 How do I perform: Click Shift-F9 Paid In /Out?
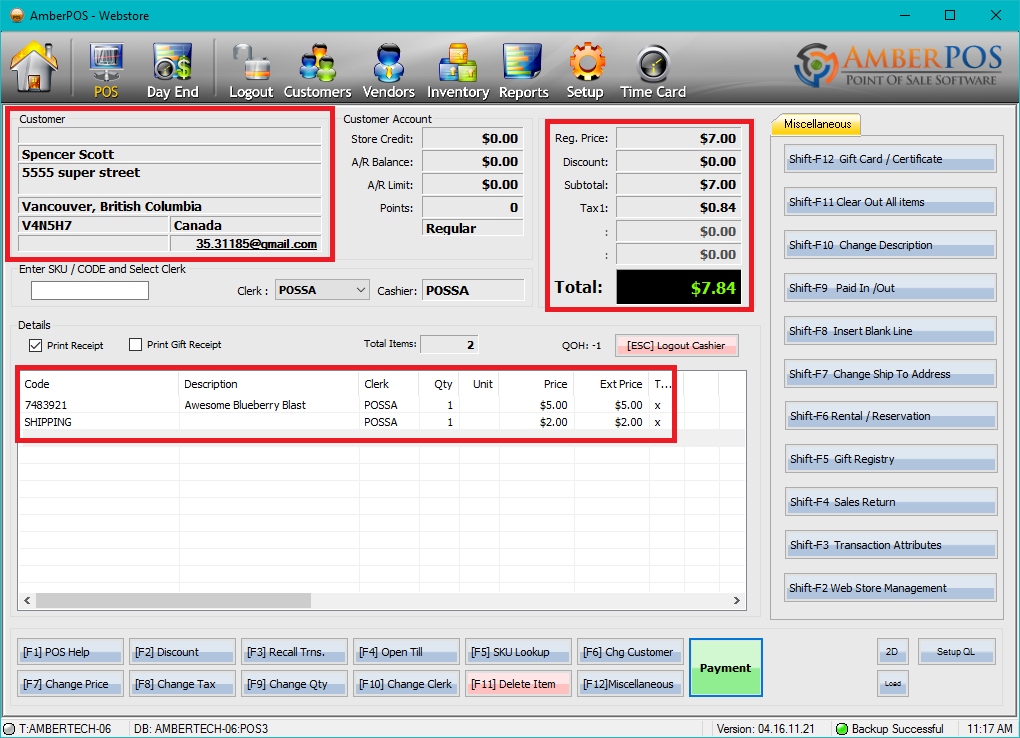[x=890, y=288]
